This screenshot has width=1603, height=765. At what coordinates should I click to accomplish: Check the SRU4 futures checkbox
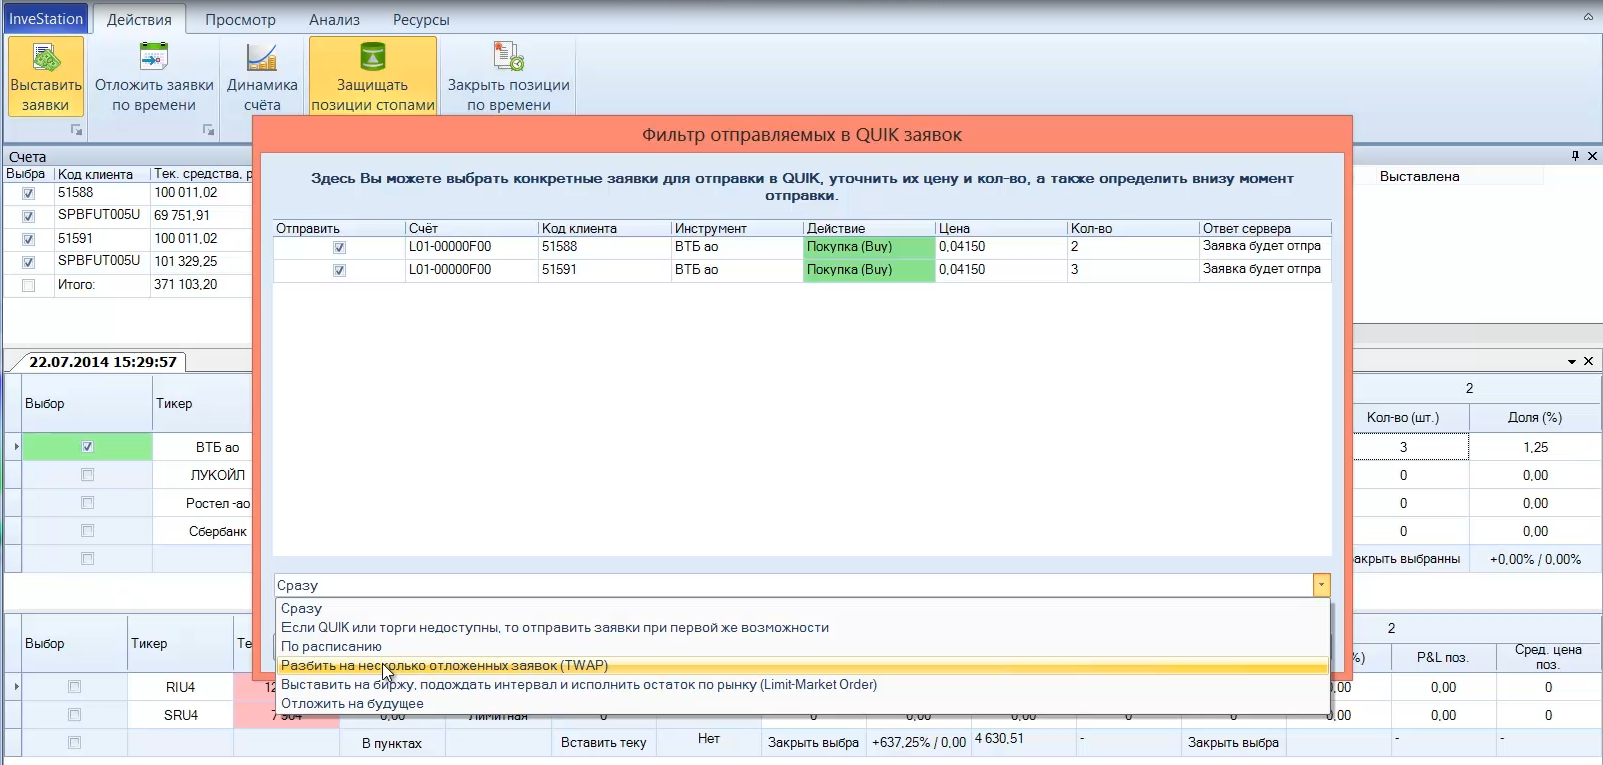tap(74, 715)
